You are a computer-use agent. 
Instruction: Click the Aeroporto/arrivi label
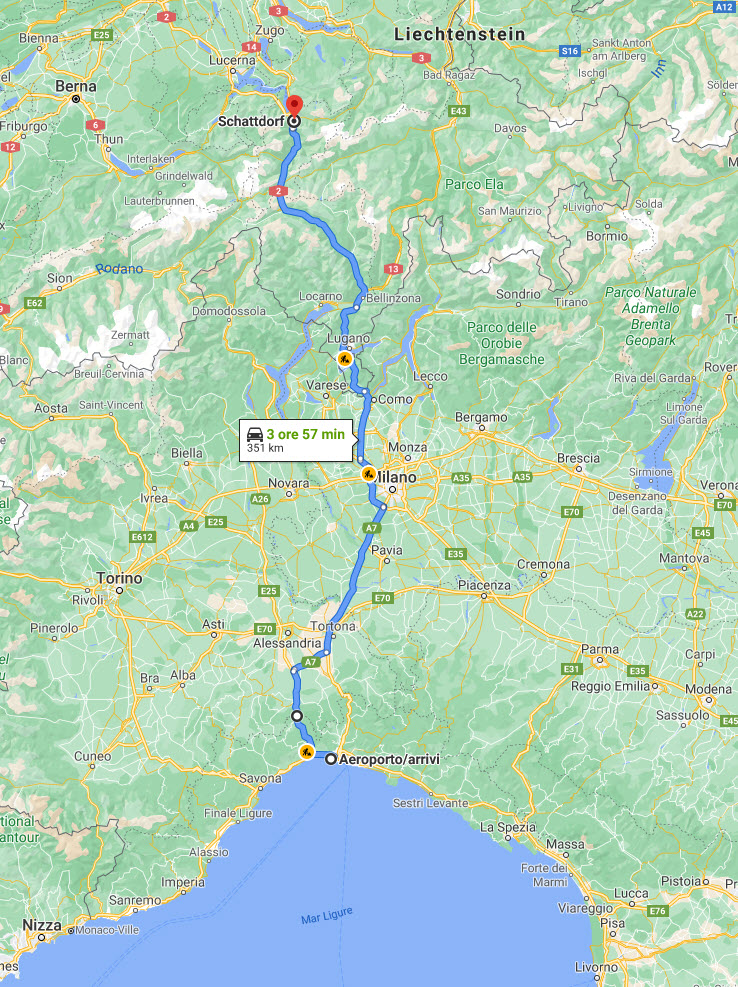point(389,759)
